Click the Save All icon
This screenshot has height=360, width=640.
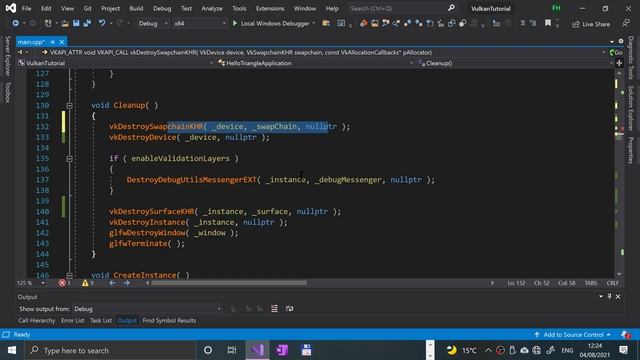pos(87,24)
